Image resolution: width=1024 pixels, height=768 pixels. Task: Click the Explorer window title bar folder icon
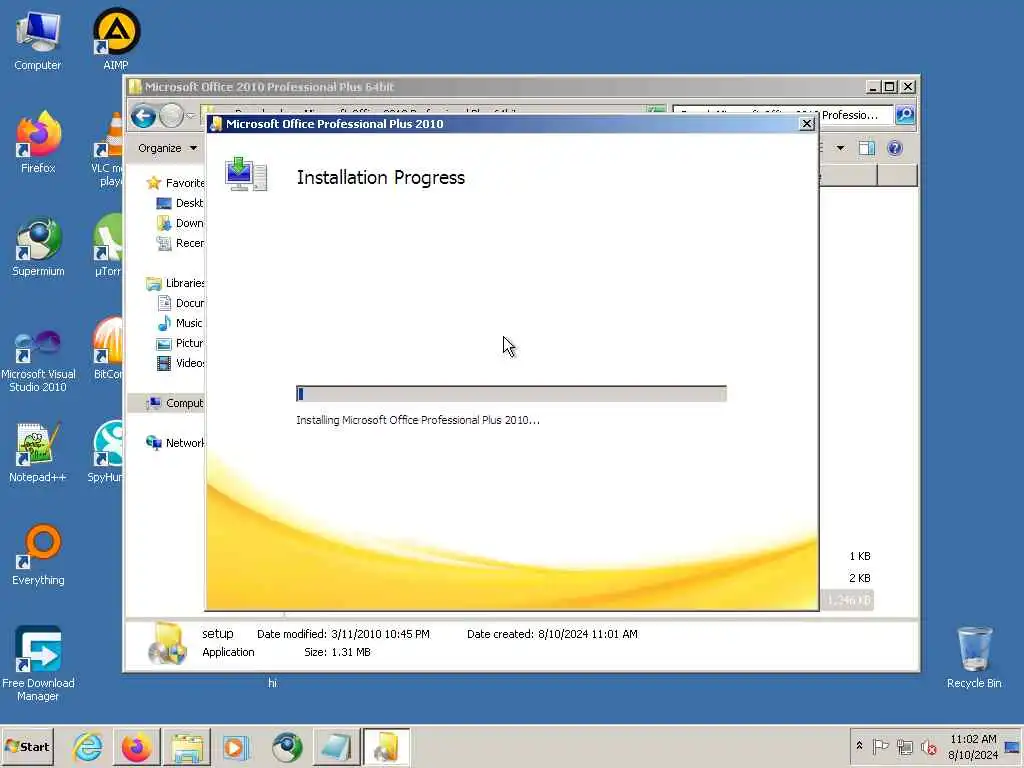(135, 86)
